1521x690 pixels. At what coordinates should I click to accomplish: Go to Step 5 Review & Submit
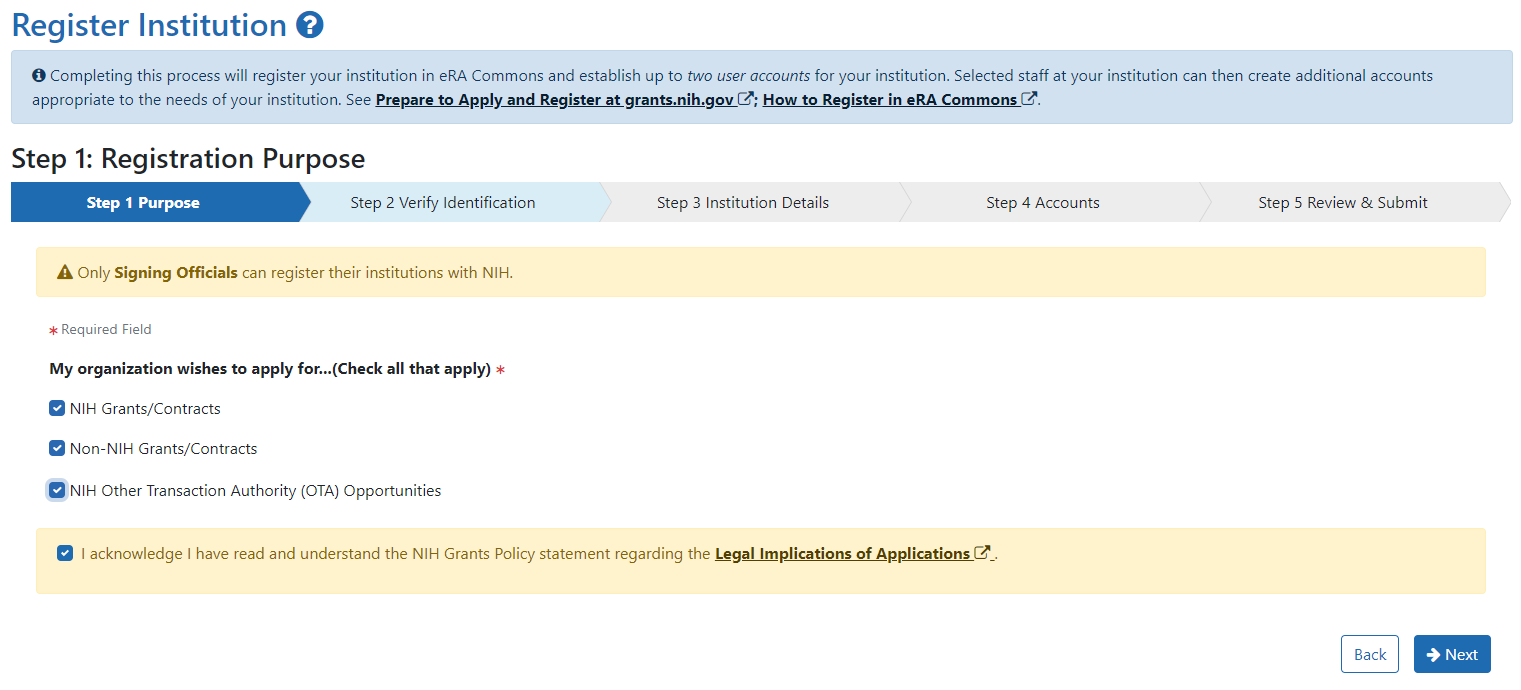[x=1342, y=202]
